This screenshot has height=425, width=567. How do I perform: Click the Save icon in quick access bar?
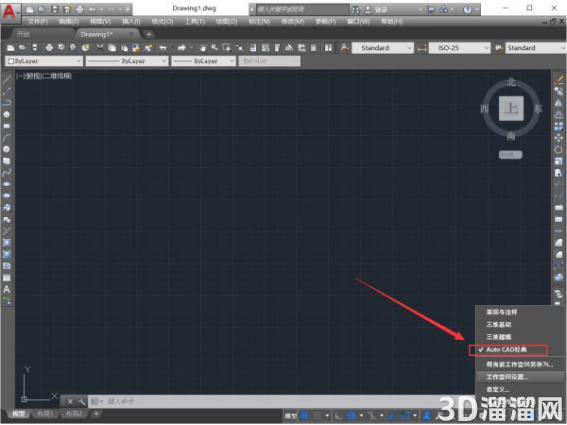[x=55, y=9]
